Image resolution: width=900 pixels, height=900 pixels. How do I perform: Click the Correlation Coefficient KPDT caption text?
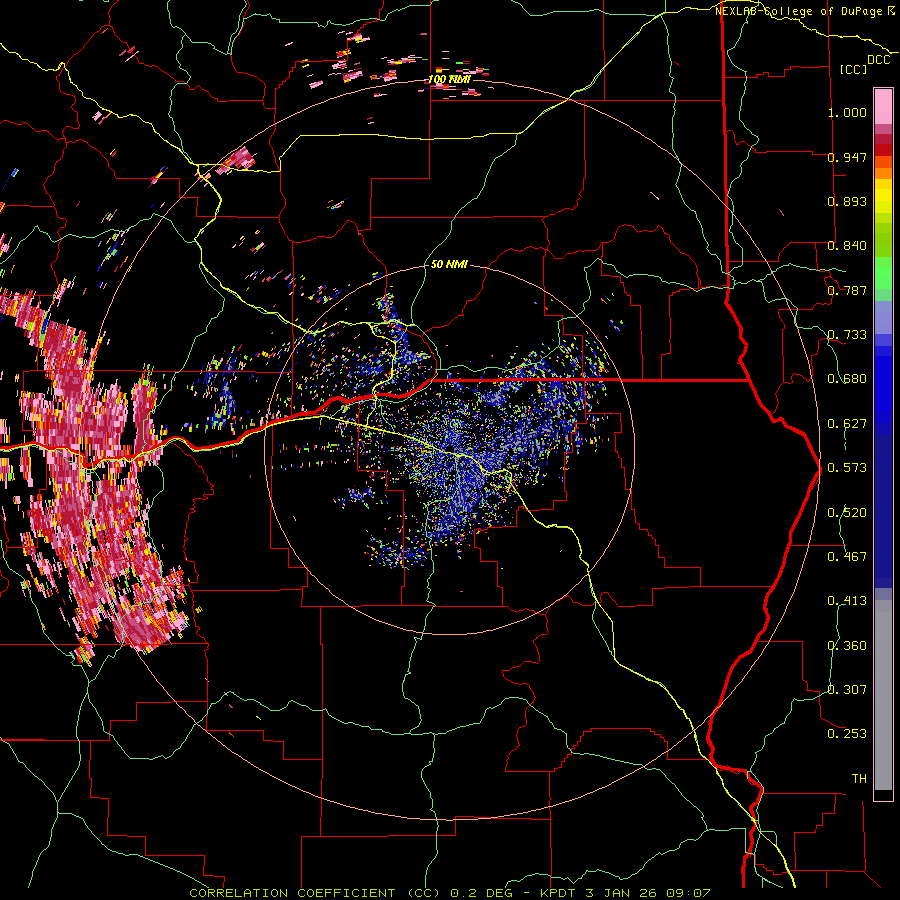coord(450,893)
